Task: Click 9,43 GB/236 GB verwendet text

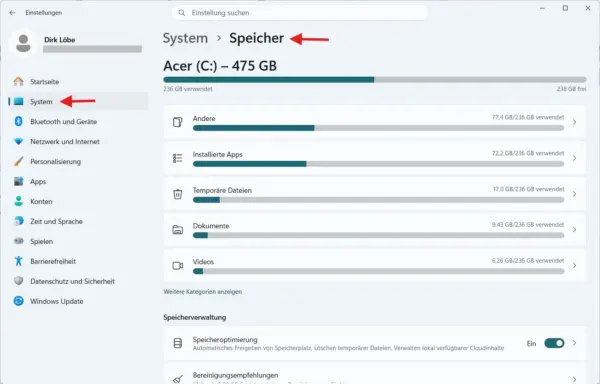Action: [x=528, y=225]
